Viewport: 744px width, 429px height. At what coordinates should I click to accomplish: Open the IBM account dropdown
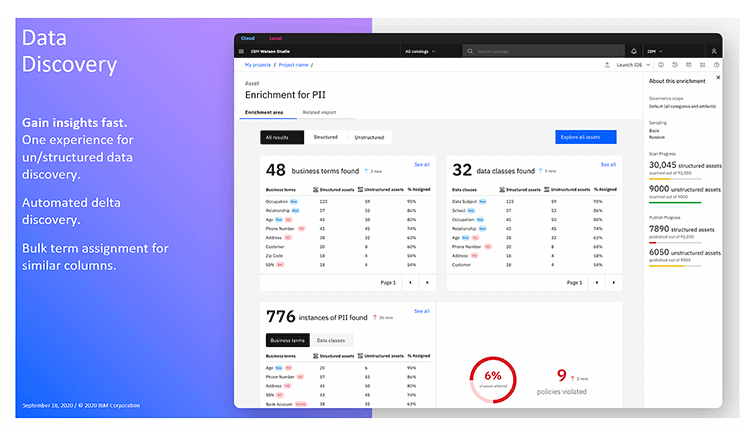pos(655,51)
